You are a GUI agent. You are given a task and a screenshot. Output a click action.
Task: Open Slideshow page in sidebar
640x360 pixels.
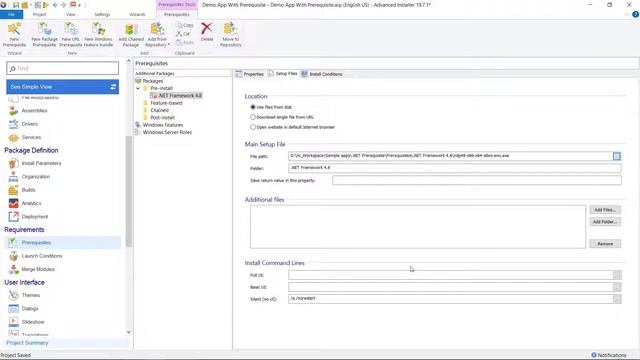click(x=33, y=322)
